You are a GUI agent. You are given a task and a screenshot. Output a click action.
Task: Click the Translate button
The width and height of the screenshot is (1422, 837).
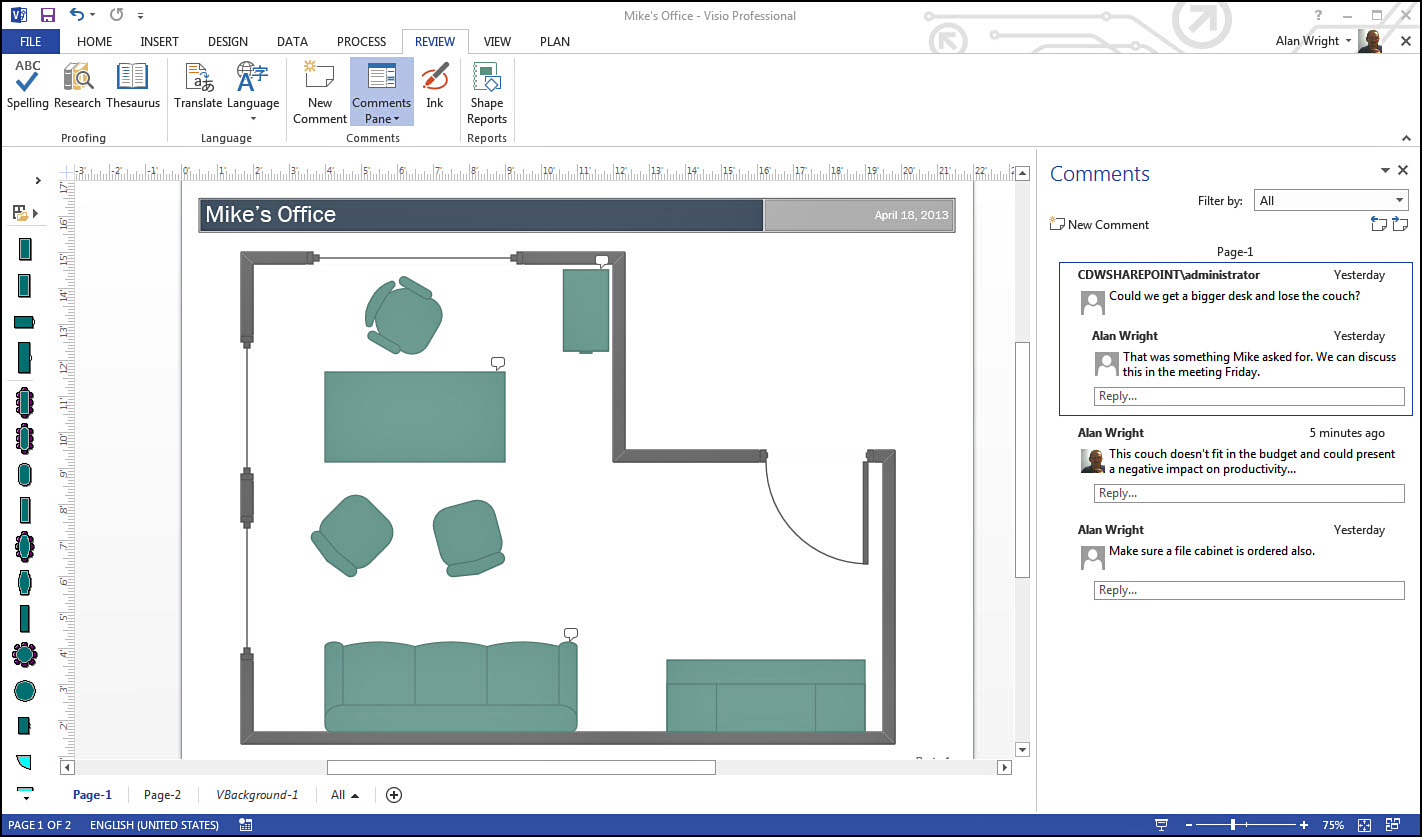coord(198,85)
